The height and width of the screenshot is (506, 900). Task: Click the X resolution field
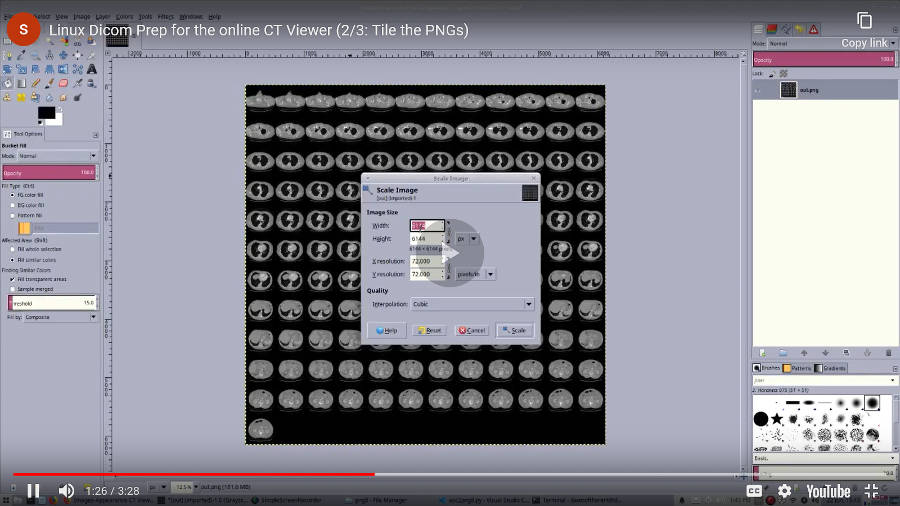427,261
